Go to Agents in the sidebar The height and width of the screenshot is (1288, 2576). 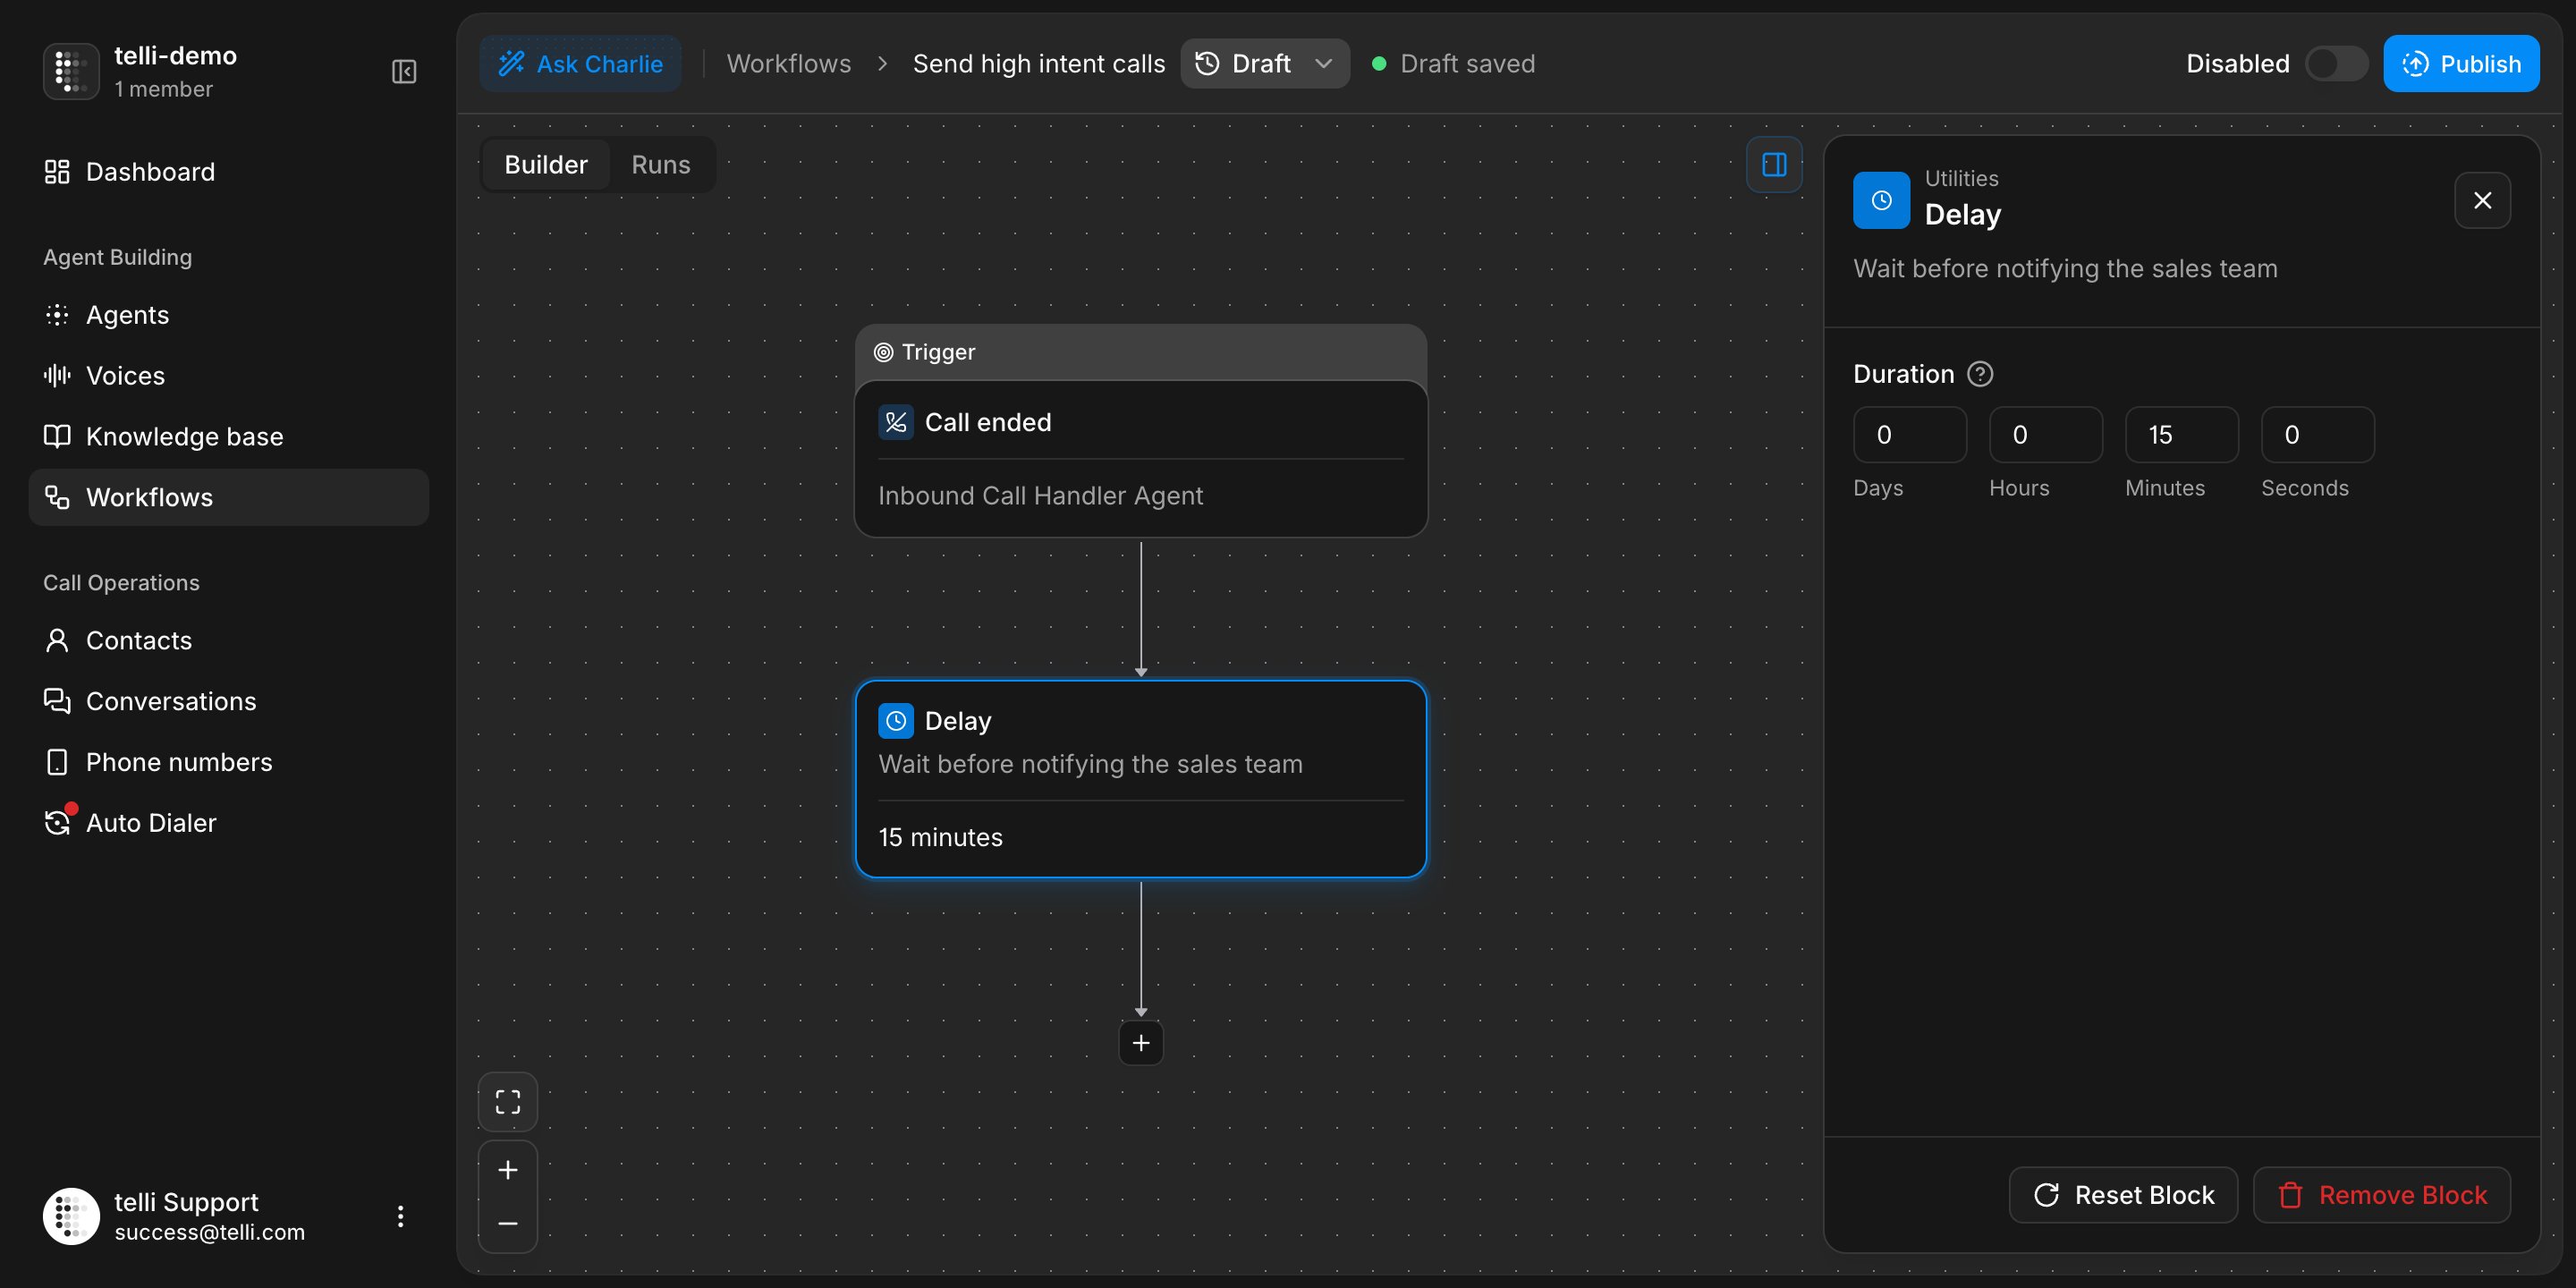(228, 315)
